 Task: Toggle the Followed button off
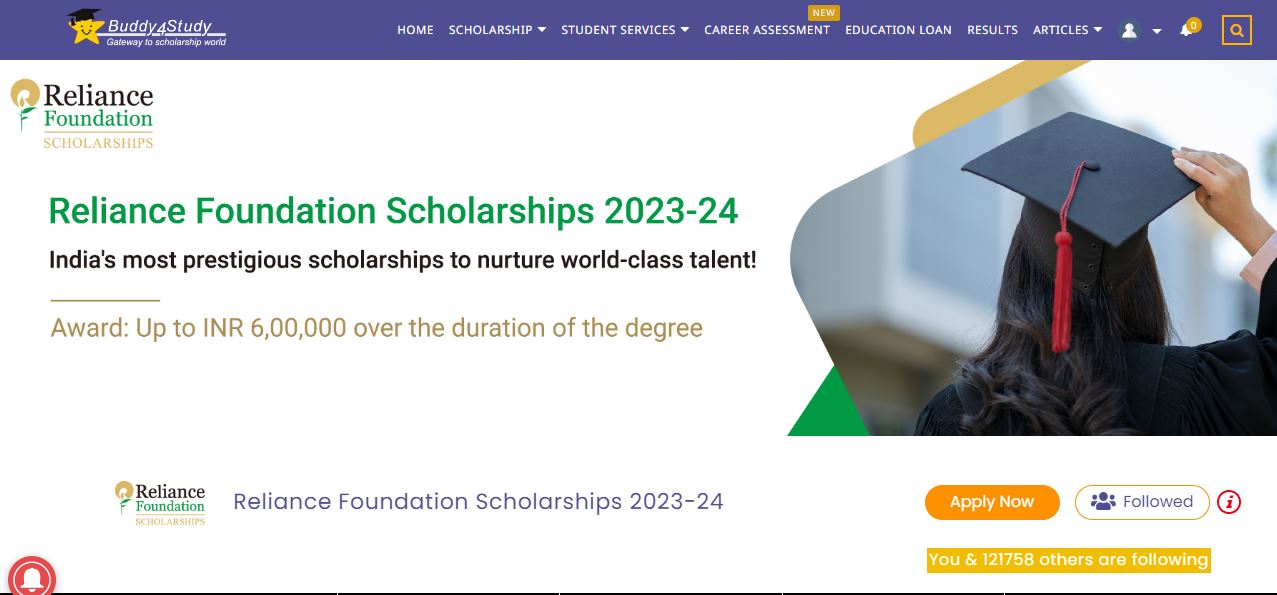pos(1141,502)
